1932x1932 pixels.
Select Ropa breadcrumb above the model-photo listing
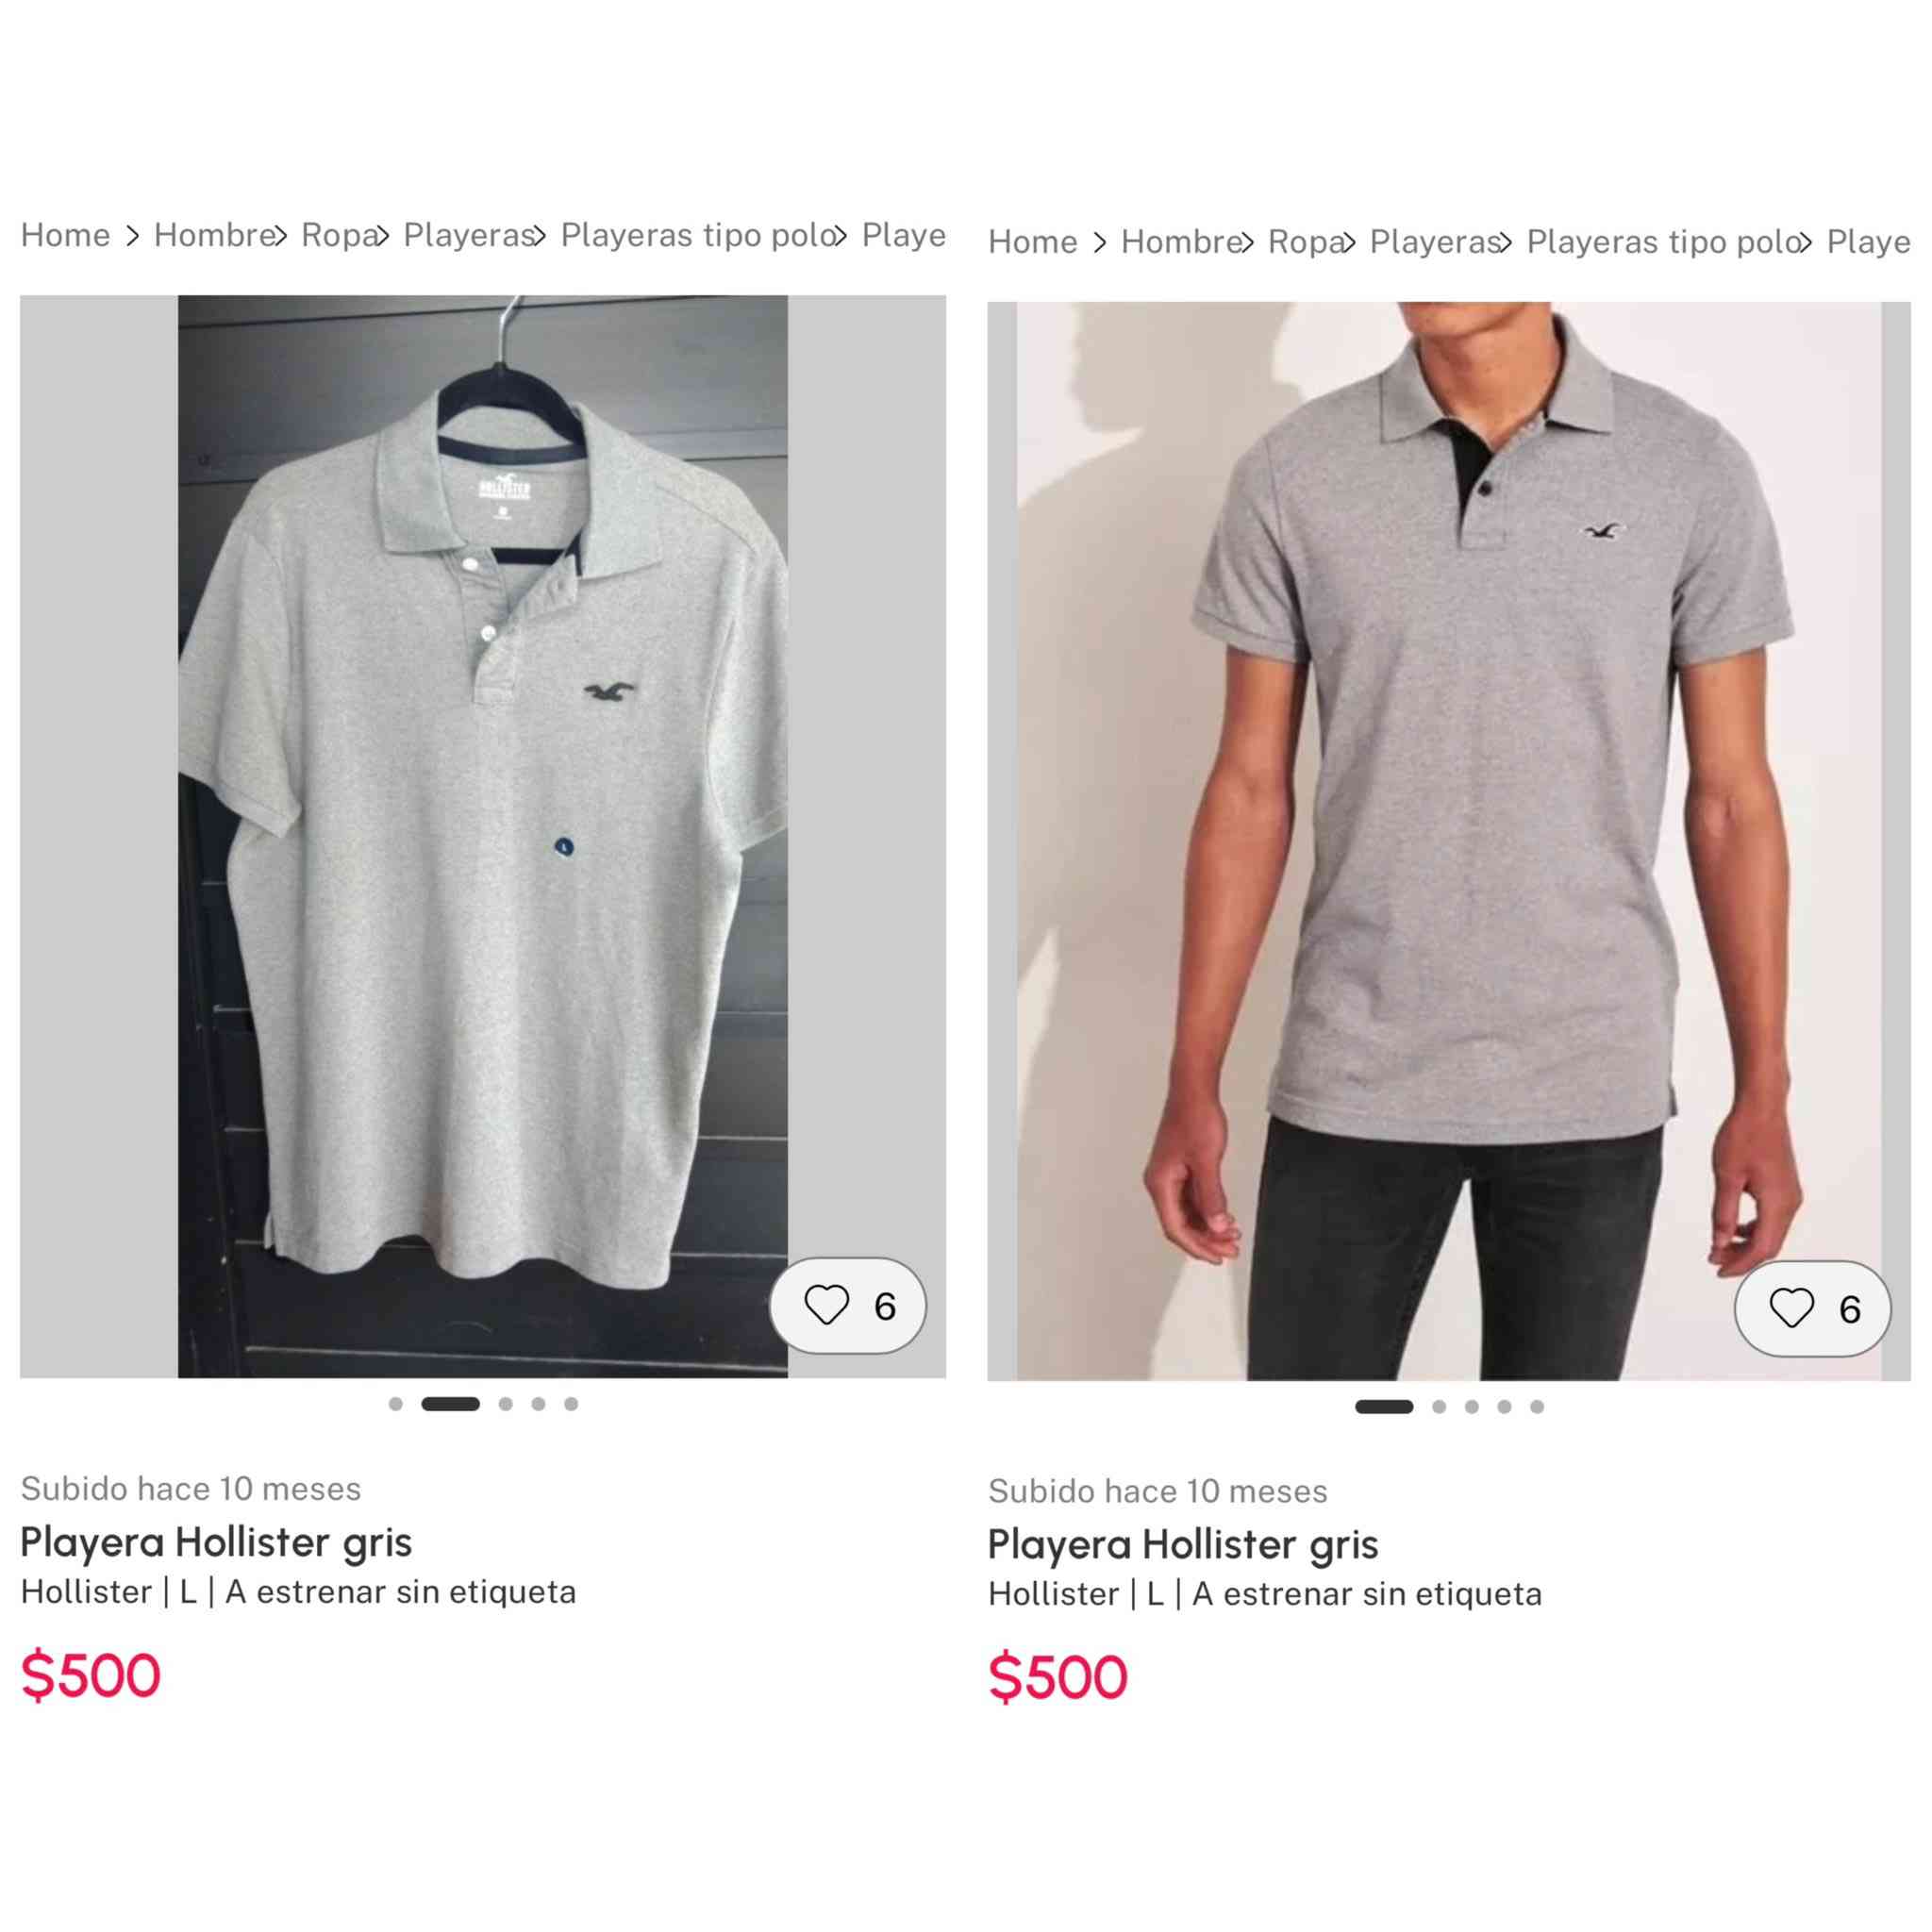click(1305, 242)
